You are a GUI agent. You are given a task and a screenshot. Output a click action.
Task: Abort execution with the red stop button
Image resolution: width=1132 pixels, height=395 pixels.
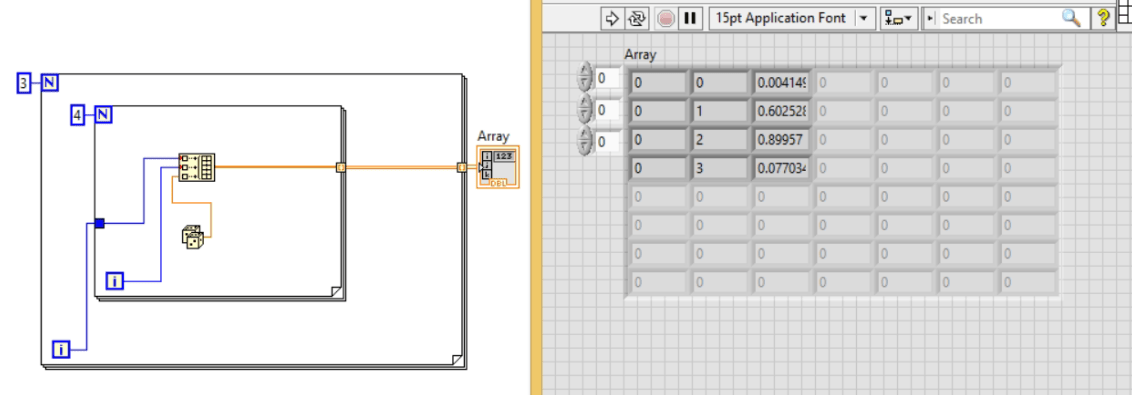(x=666, y=19)
